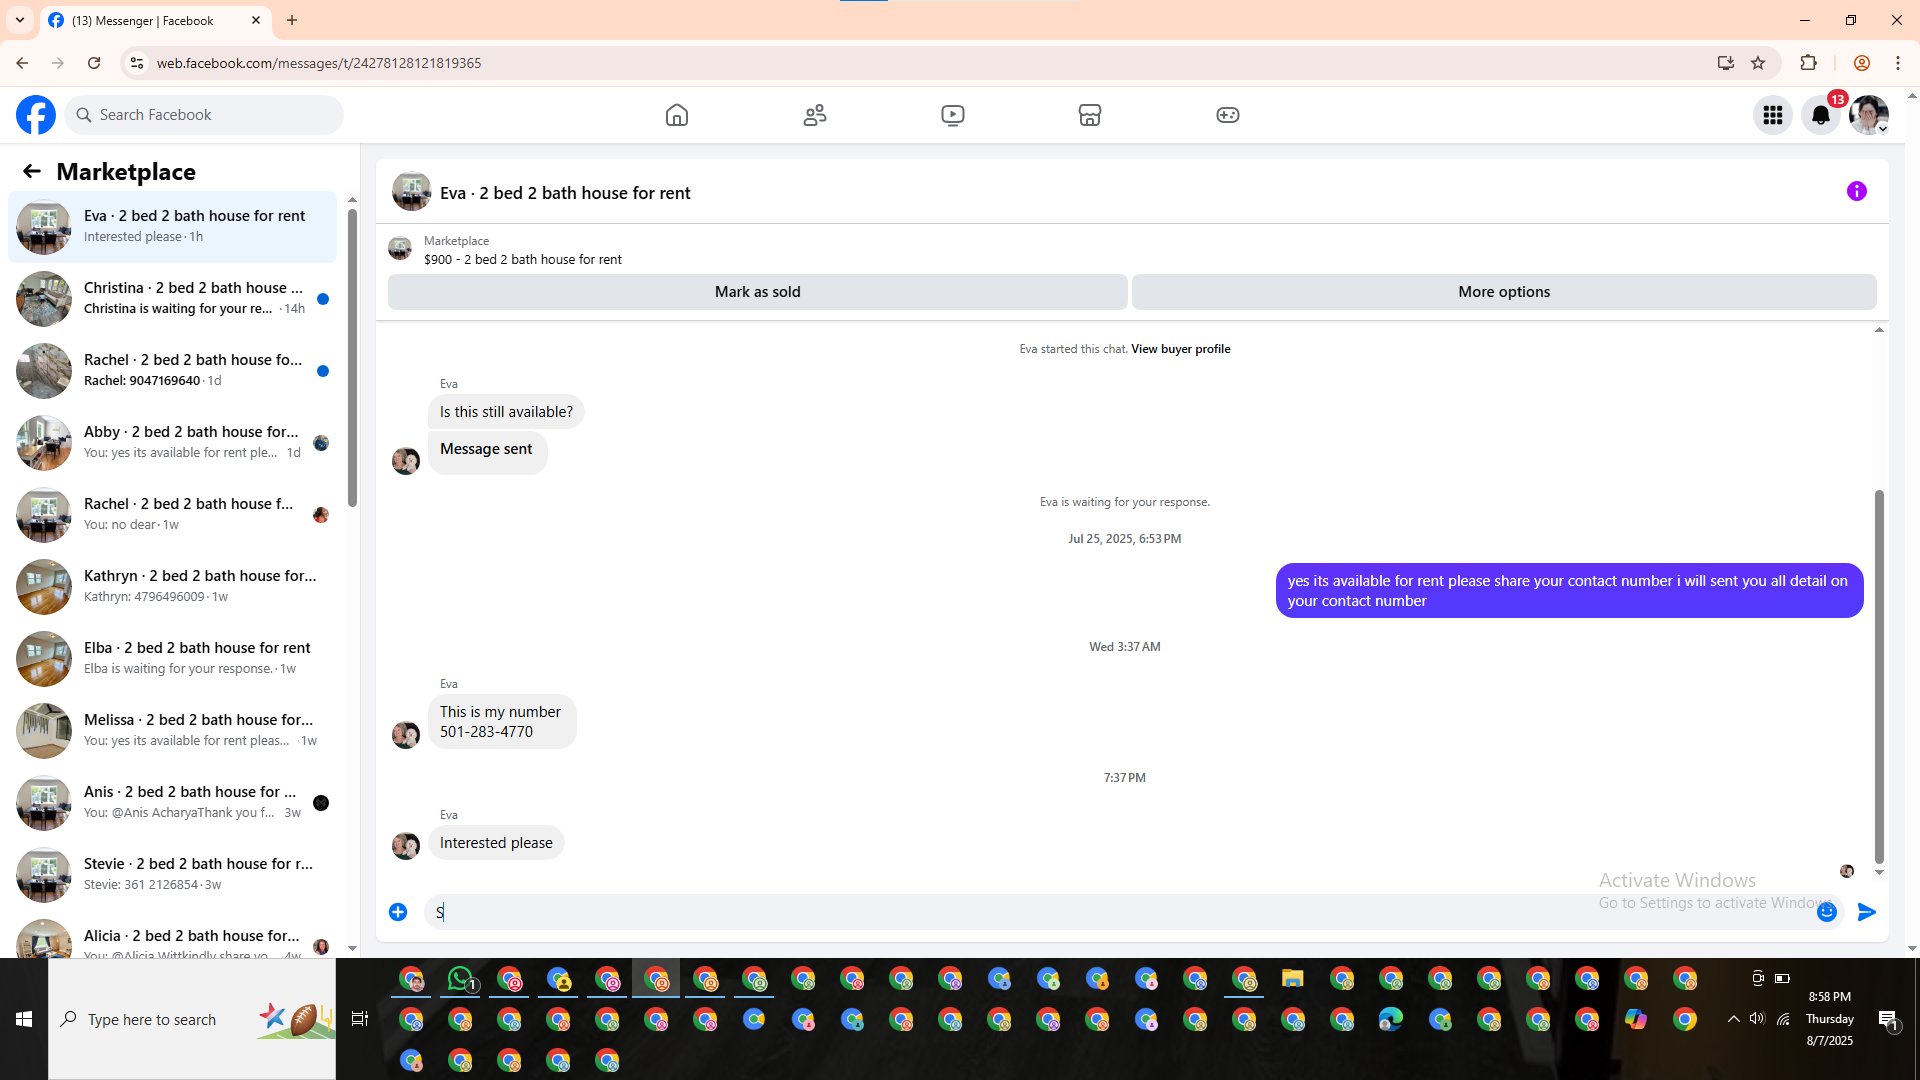The image size is (1920, 1080).
Task: Open Abby 2 bed 2 bath conversation
Action: pos(172,443)
